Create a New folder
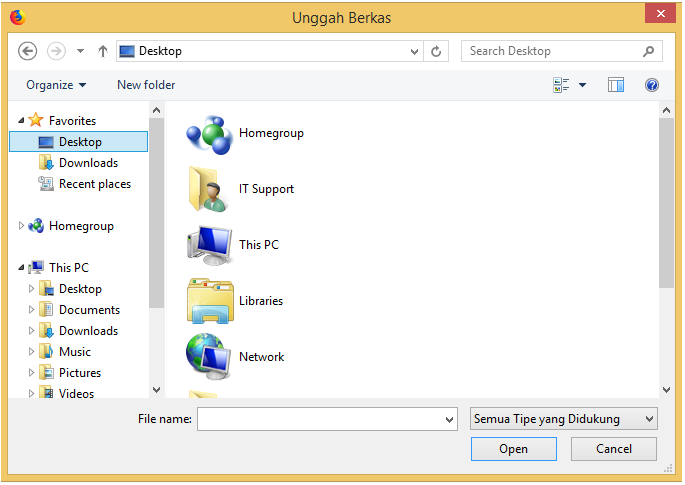The height and width of the screenshot is (485, 685). pos(146,85)
